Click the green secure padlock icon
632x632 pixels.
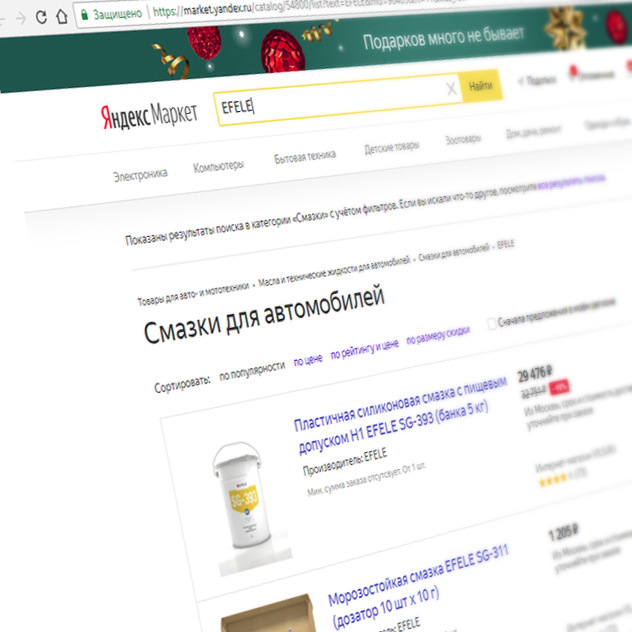coord(85,15)
